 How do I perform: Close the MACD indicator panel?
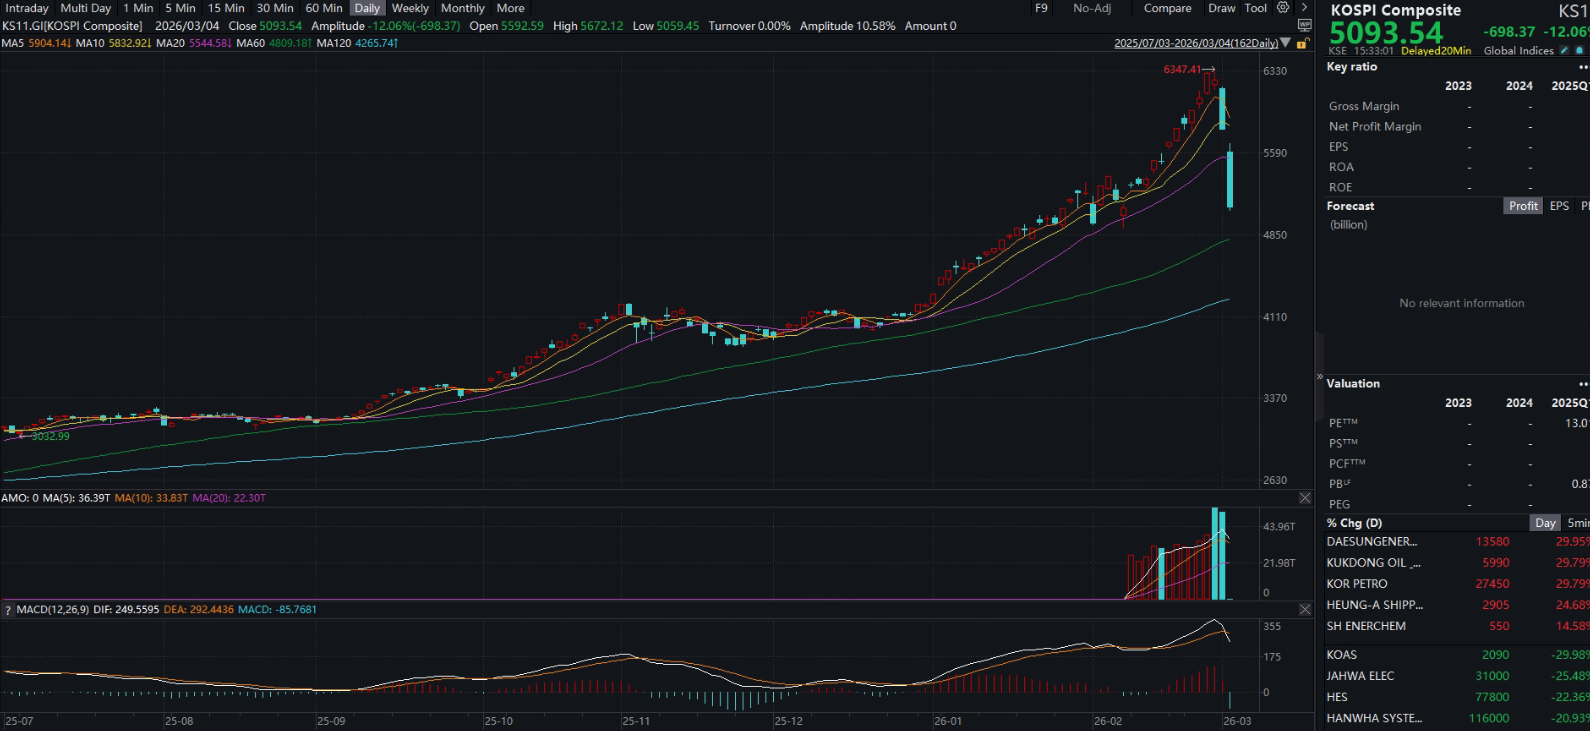pyautogui.click(x=1305, y=609)
